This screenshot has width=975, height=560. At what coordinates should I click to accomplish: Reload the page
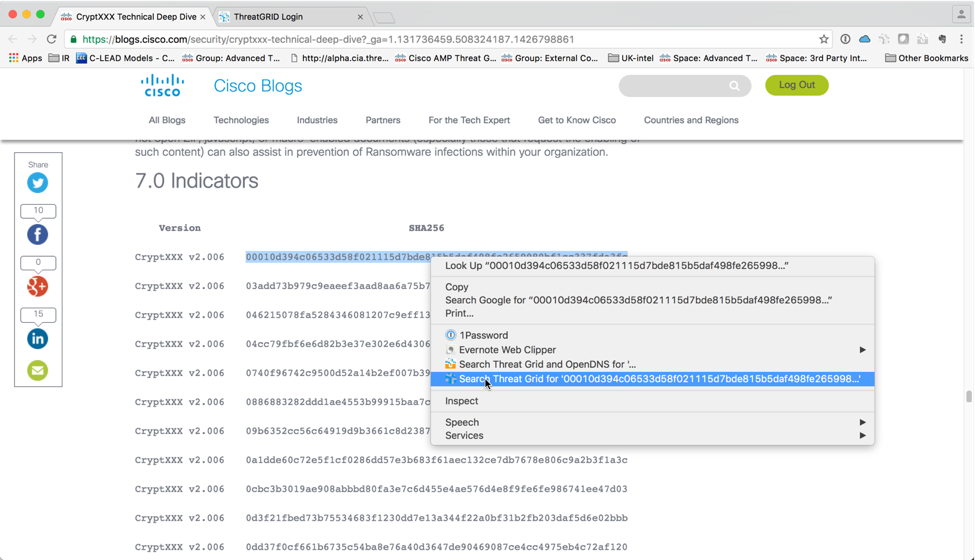click(52, 39)
